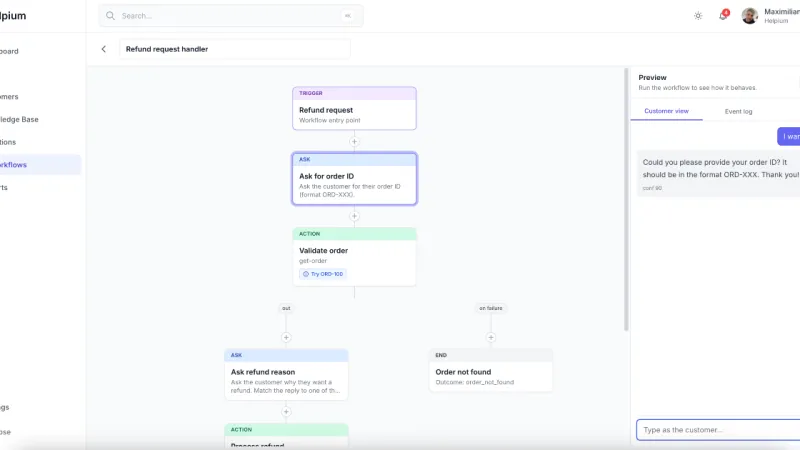Image resolution: width=800 pixels, height=450 pixels.
Task: Add step below Ask refund reason
Action: [x=286, y=412]
